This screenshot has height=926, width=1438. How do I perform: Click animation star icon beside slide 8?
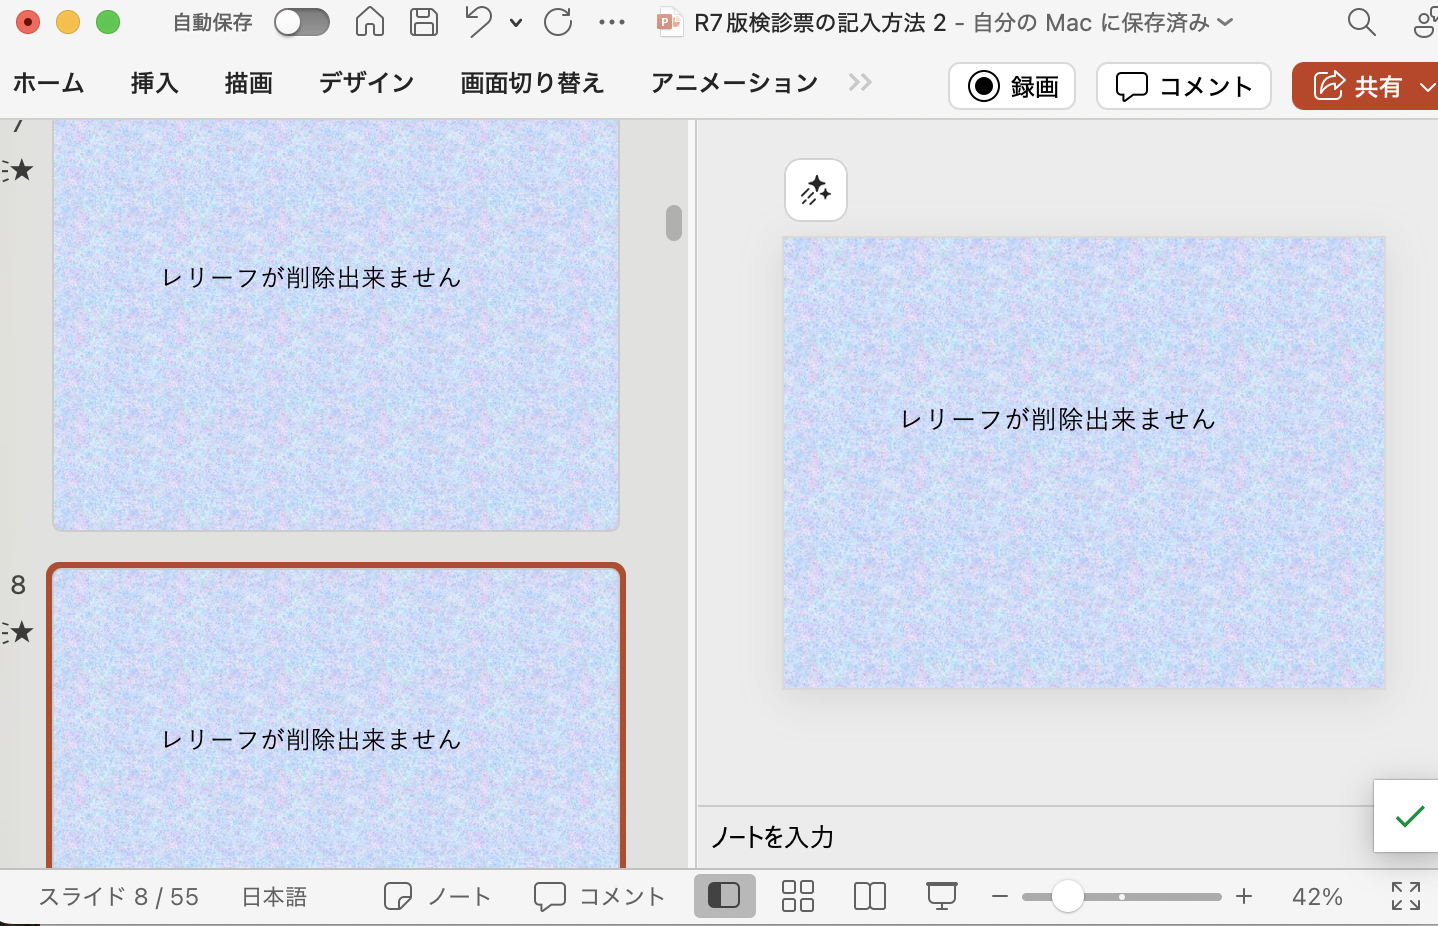click(19, 632)
